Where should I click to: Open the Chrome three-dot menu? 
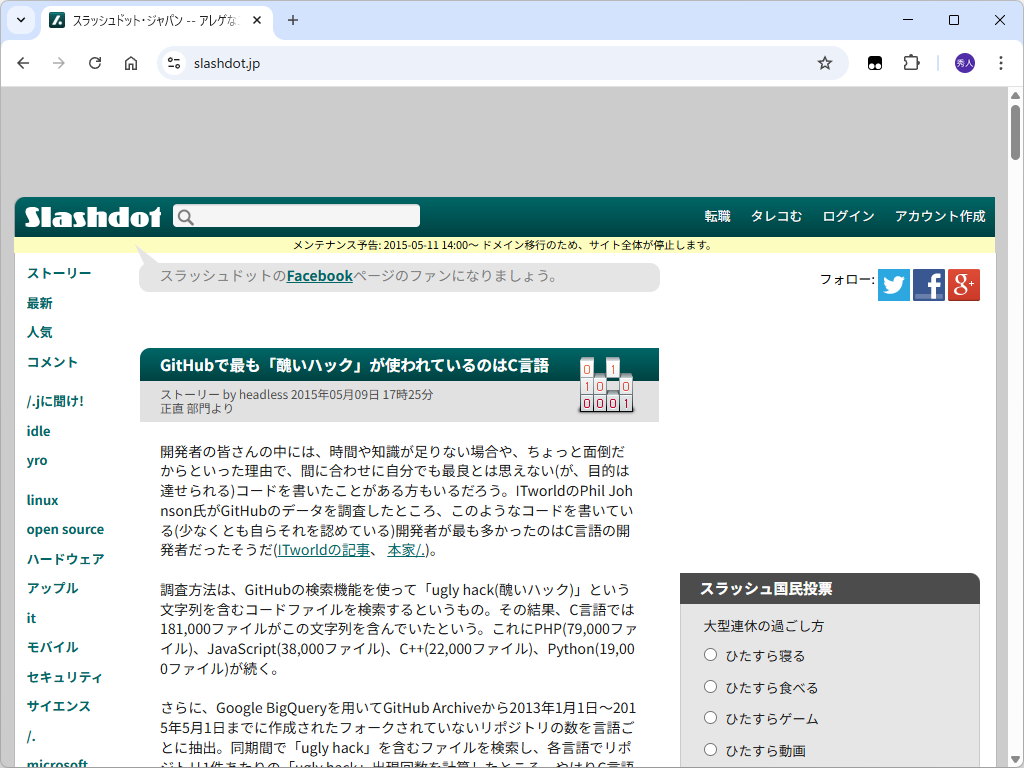click(1001, 62)
